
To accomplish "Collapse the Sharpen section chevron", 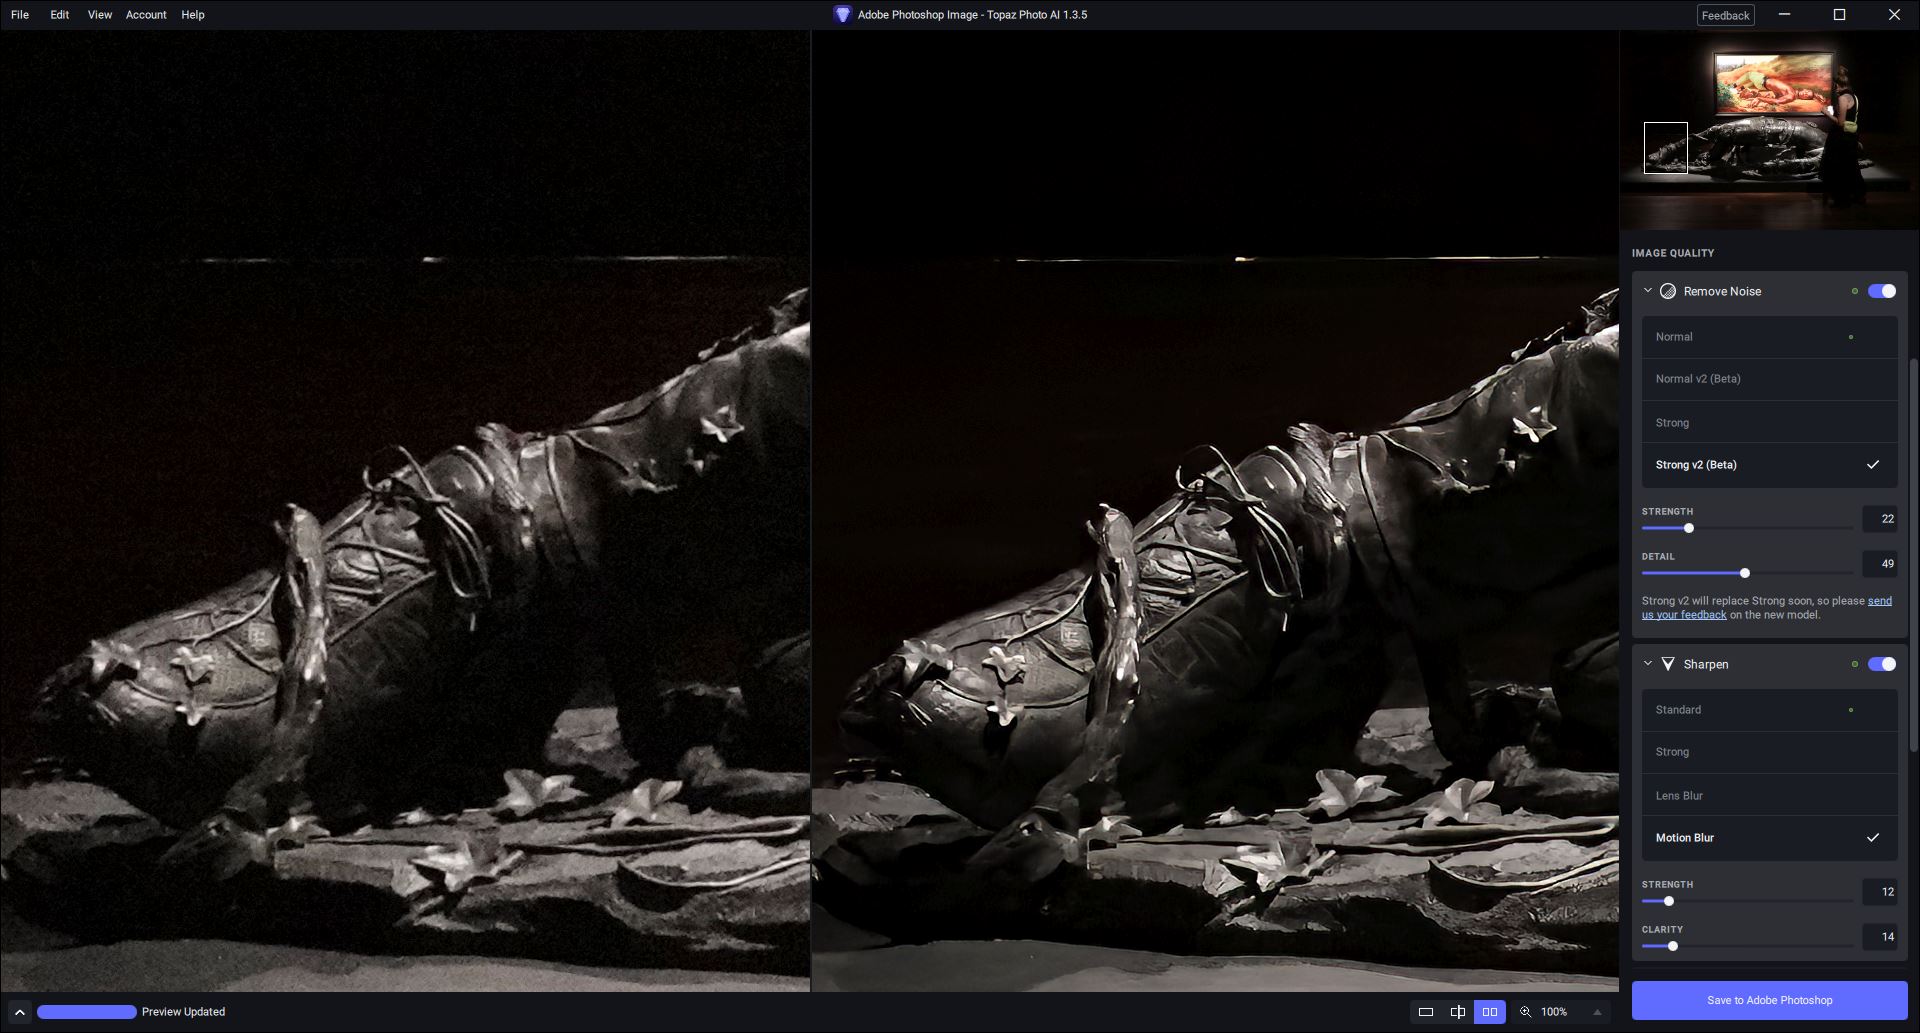I will click(x=1648, y=664).
